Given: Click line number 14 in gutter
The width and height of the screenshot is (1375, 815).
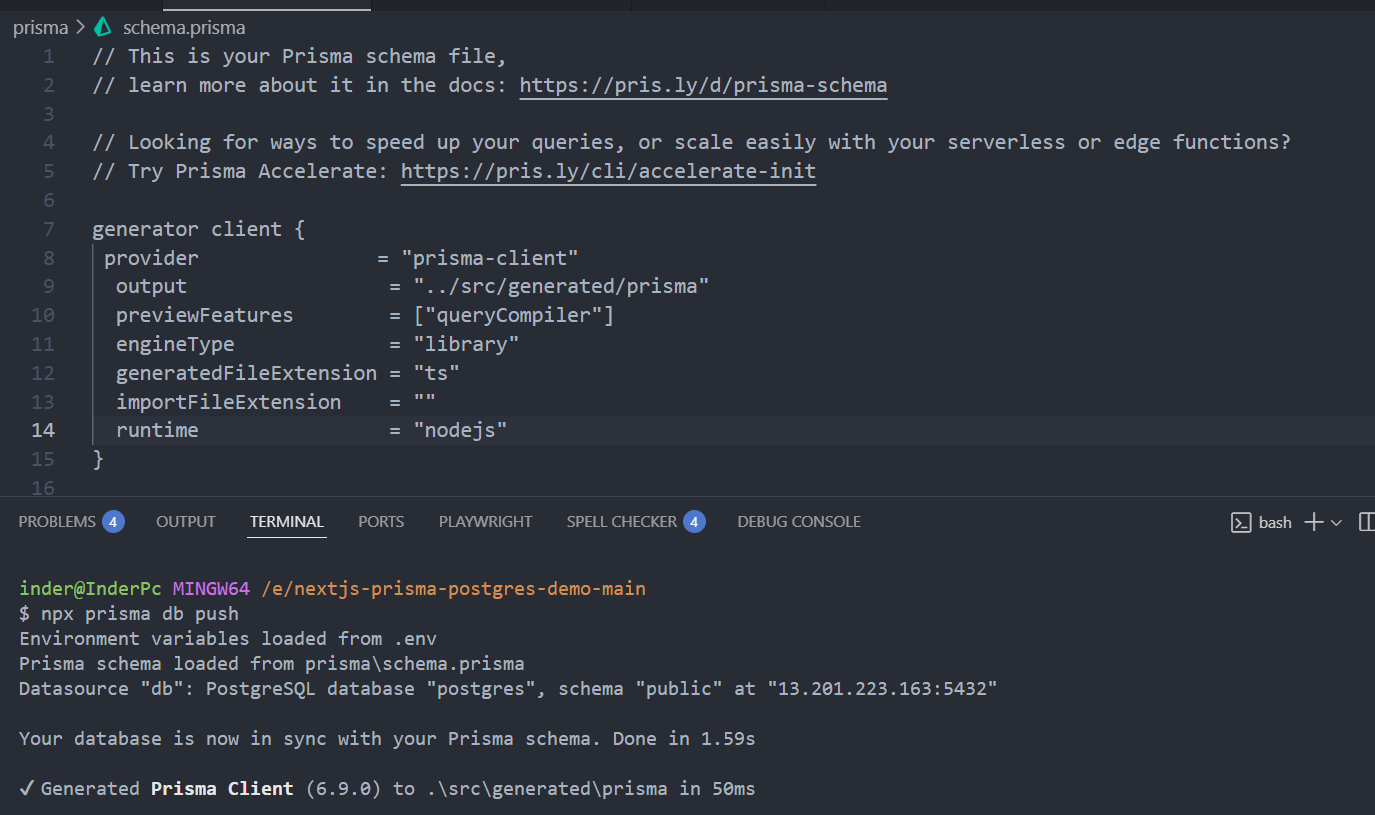Looking at the screenshot, I should point(43,430).
